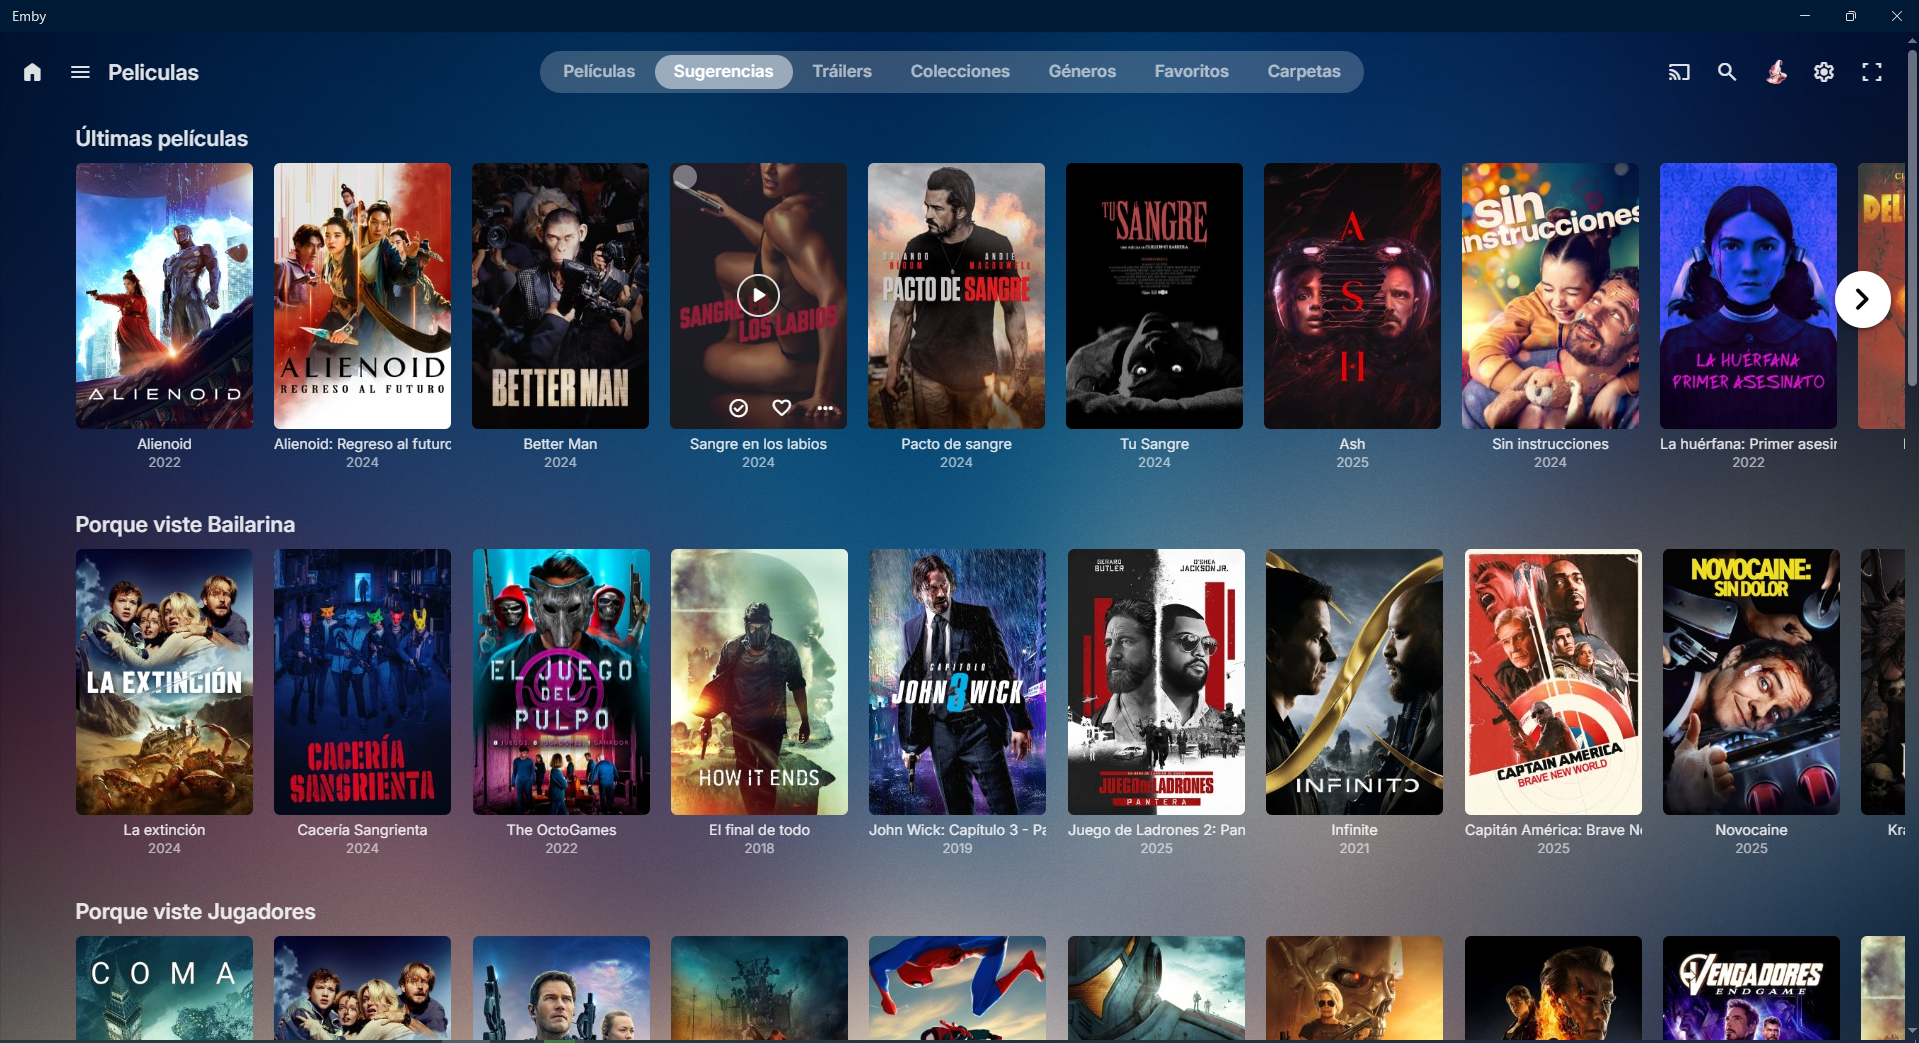Favorite Sangre en los labios with heart

click(782, 408)
